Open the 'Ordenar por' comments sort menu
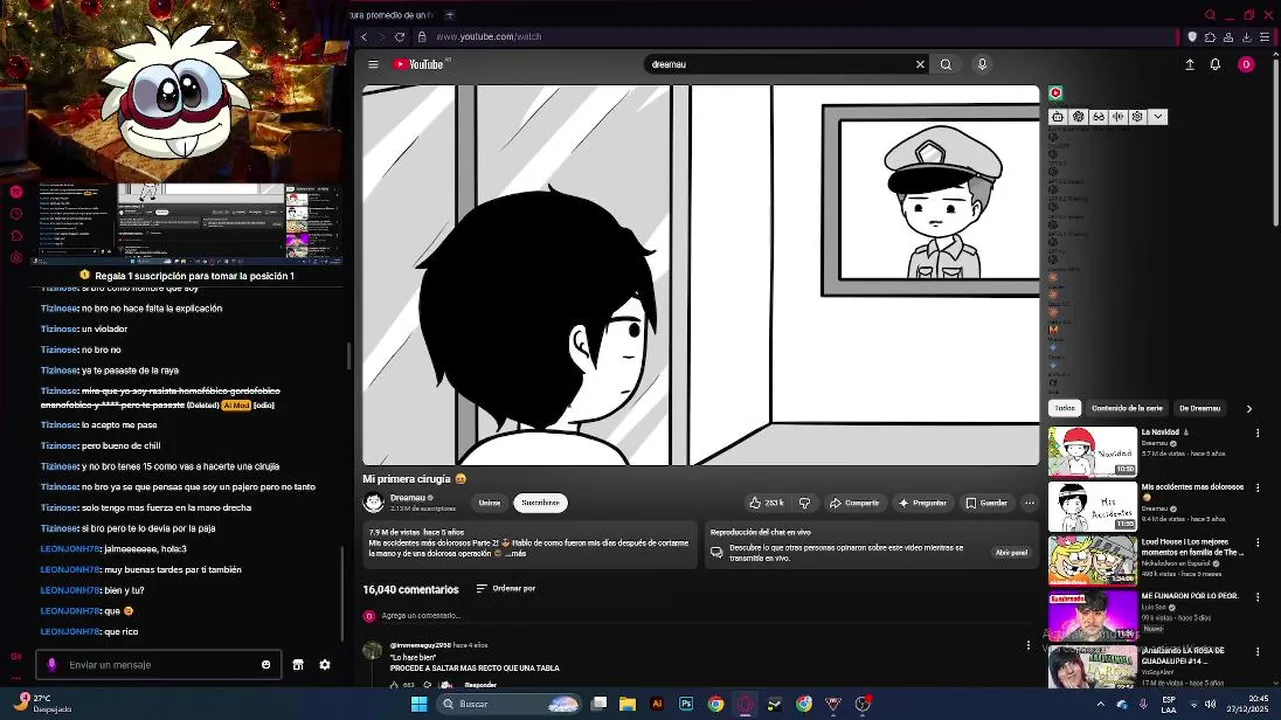The image size is (1281, 720). tap(506, 589)
